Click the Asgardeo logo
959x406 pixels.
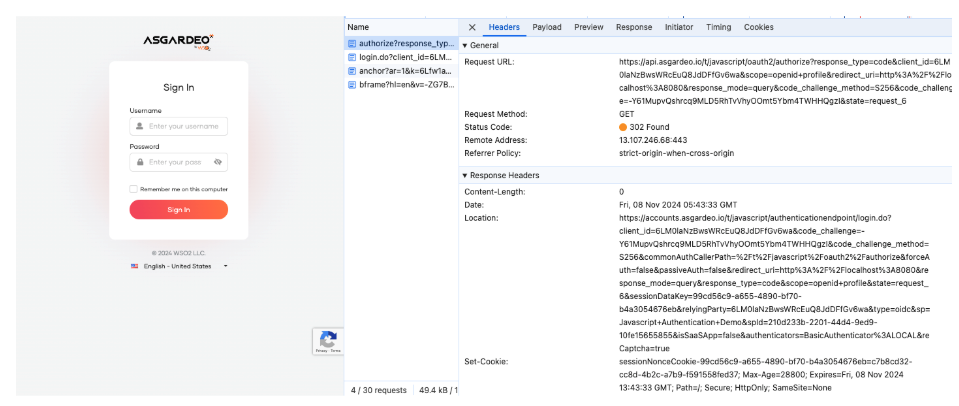click(179, 42)
